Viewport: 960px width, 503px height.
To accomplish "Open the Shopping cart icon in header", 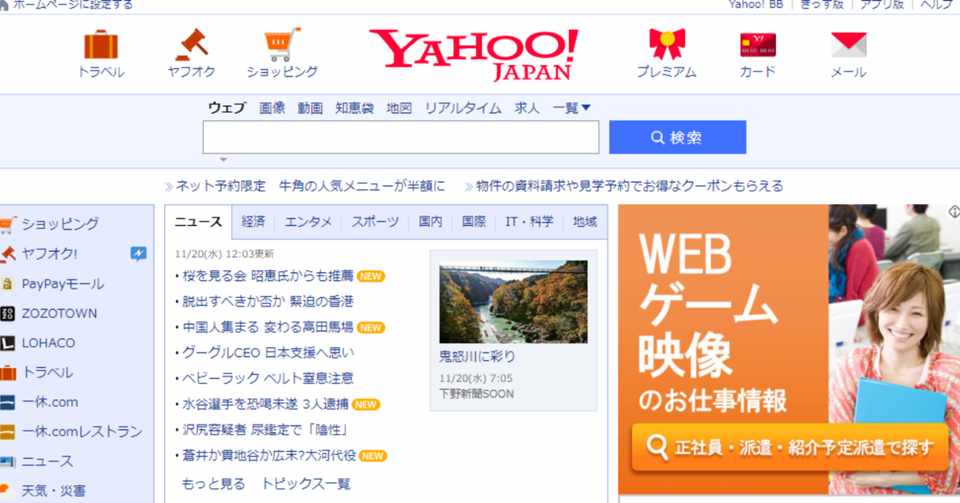I will pyautogui.click(x=282, y=44).
